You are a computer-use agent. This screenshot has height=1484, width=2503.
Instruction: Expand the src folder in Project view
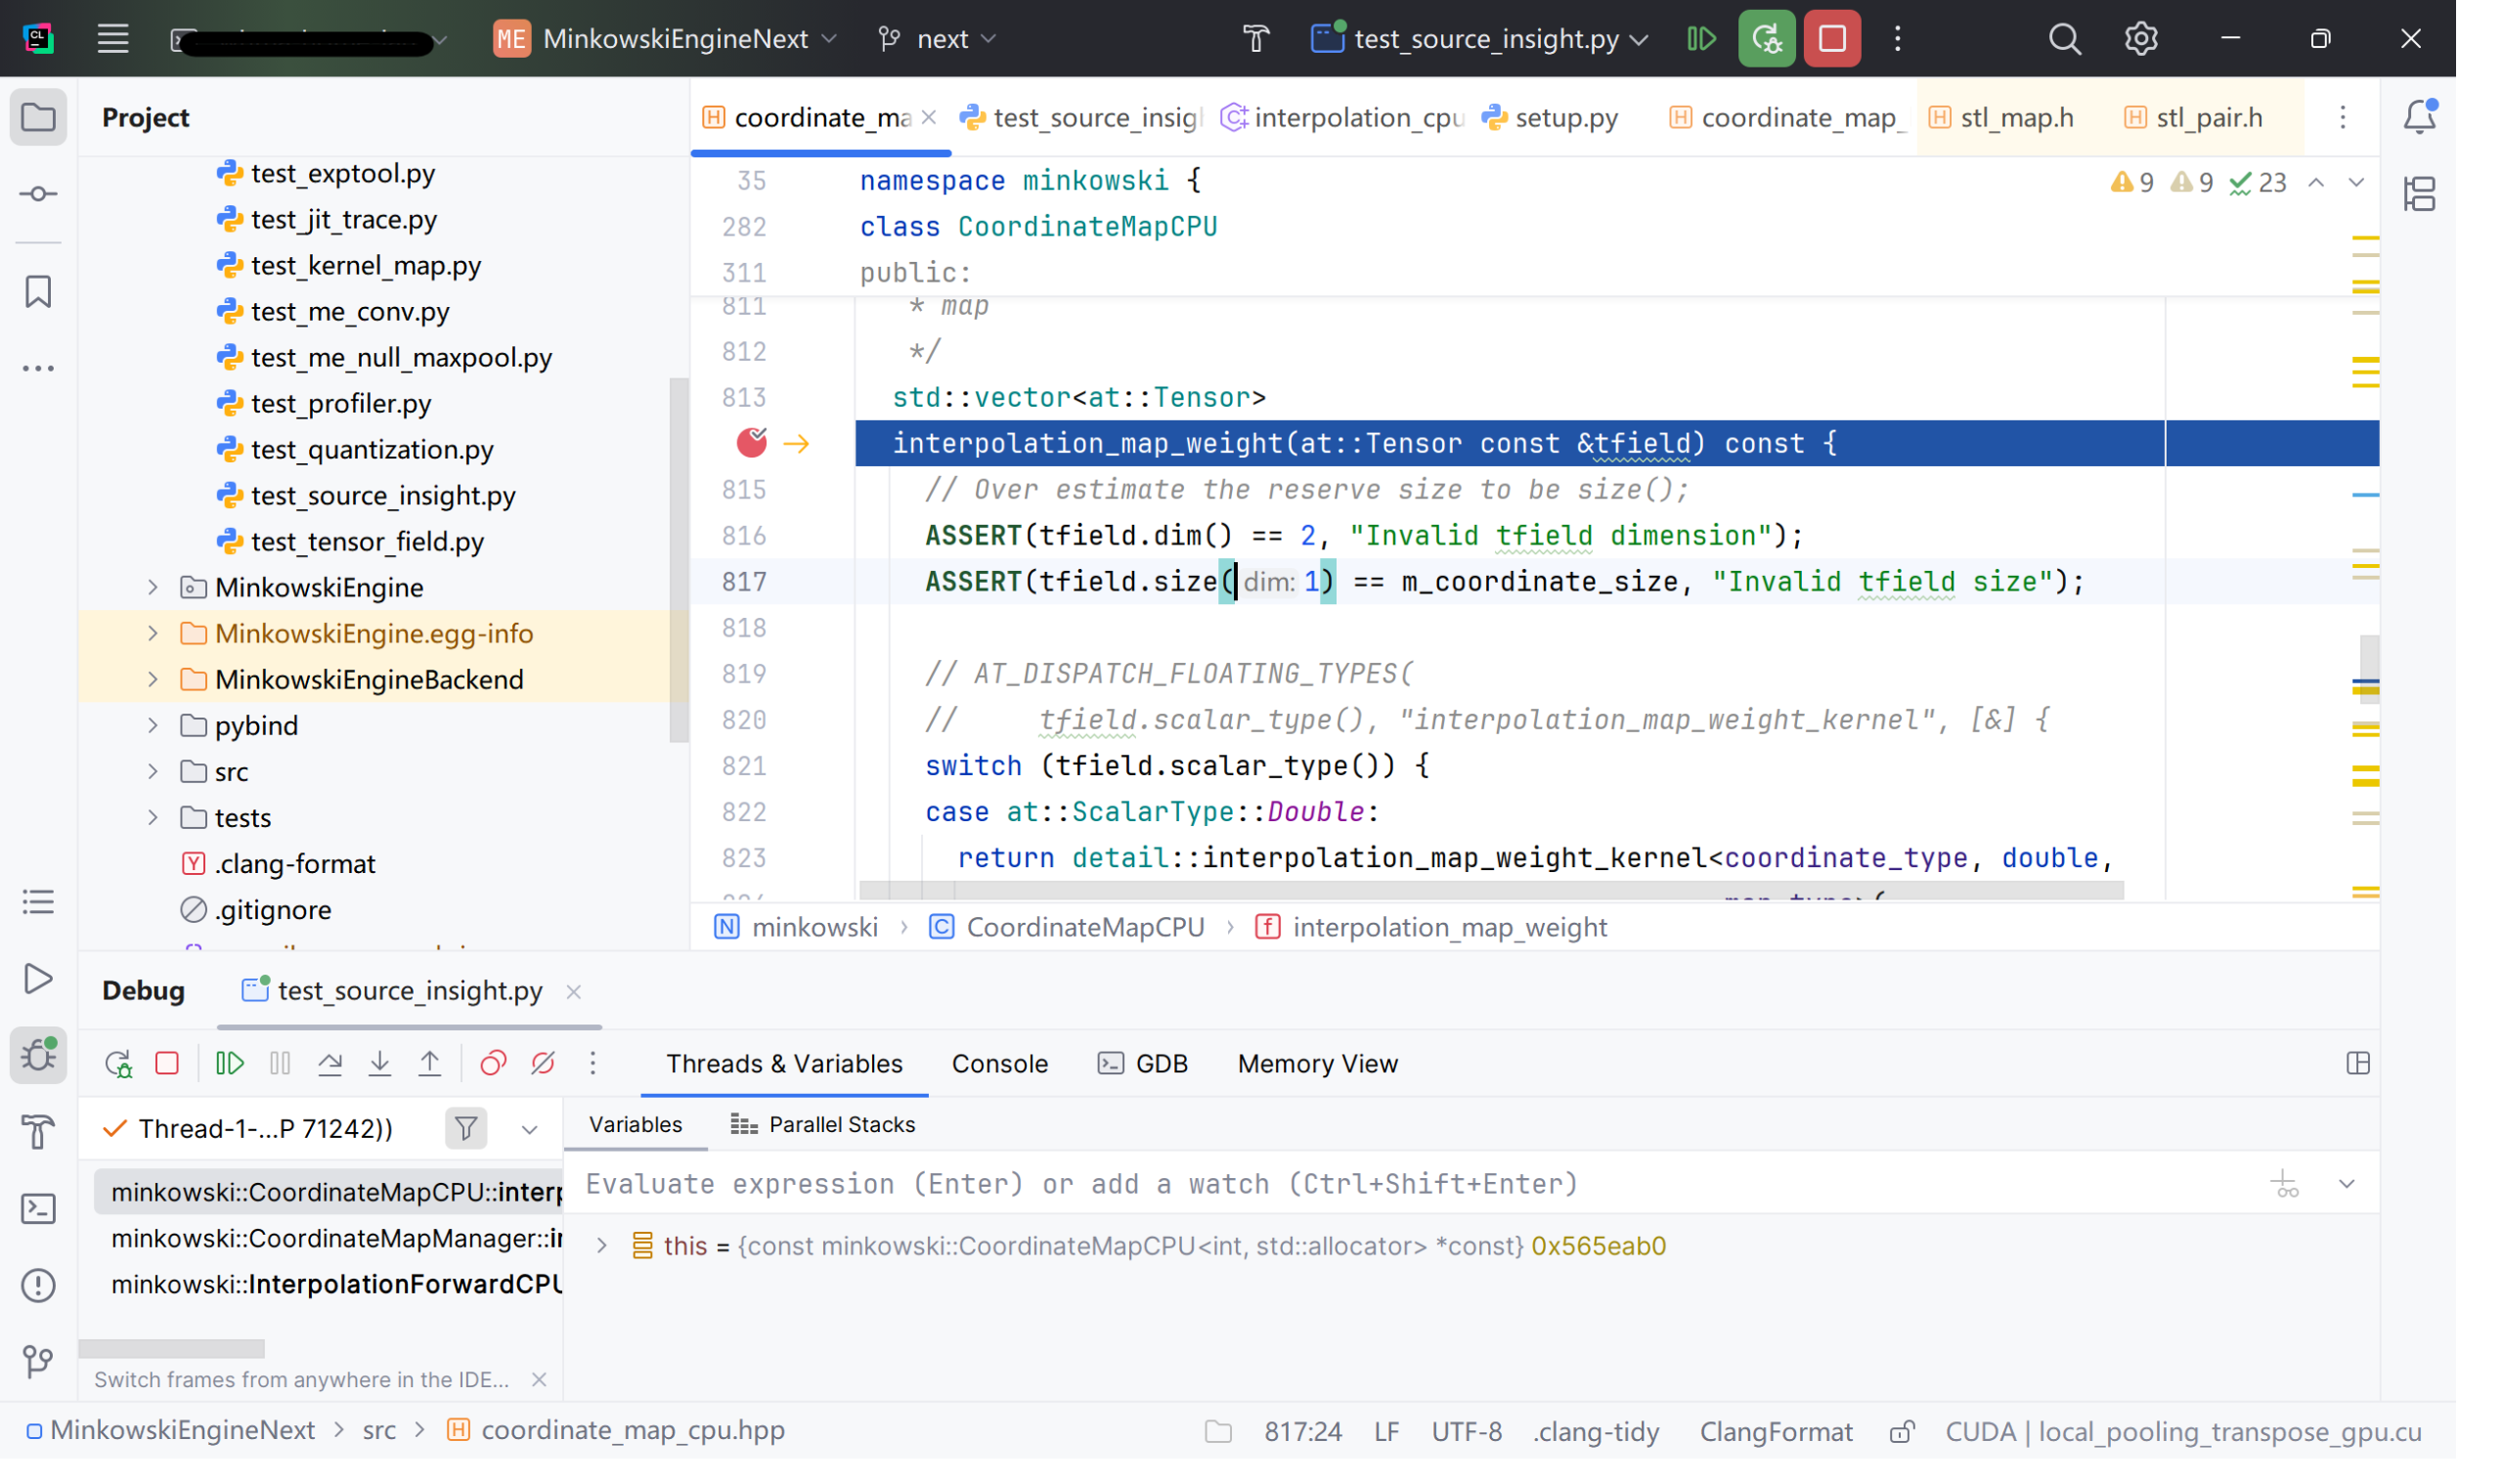pos(152,771)
